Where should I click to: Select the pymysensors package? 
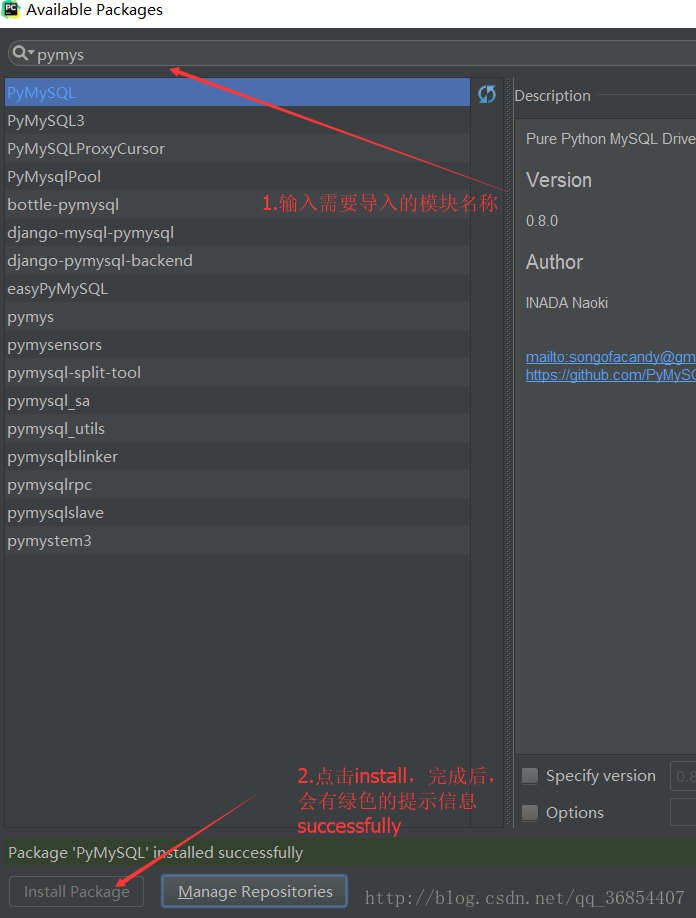point(237,345)
